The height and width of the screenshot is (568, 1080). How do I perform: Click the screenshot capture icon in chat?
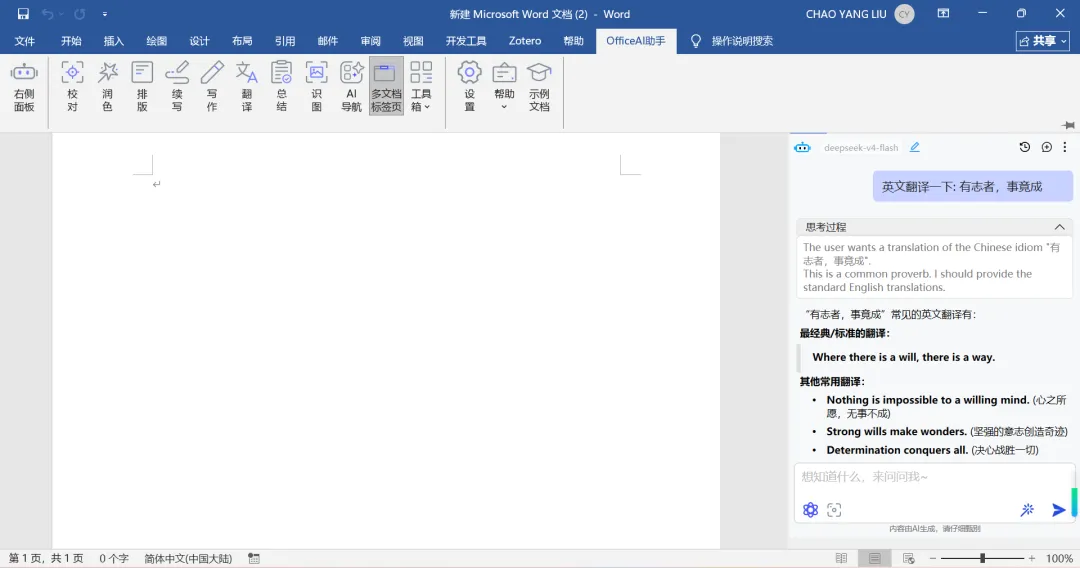point(834,509)
